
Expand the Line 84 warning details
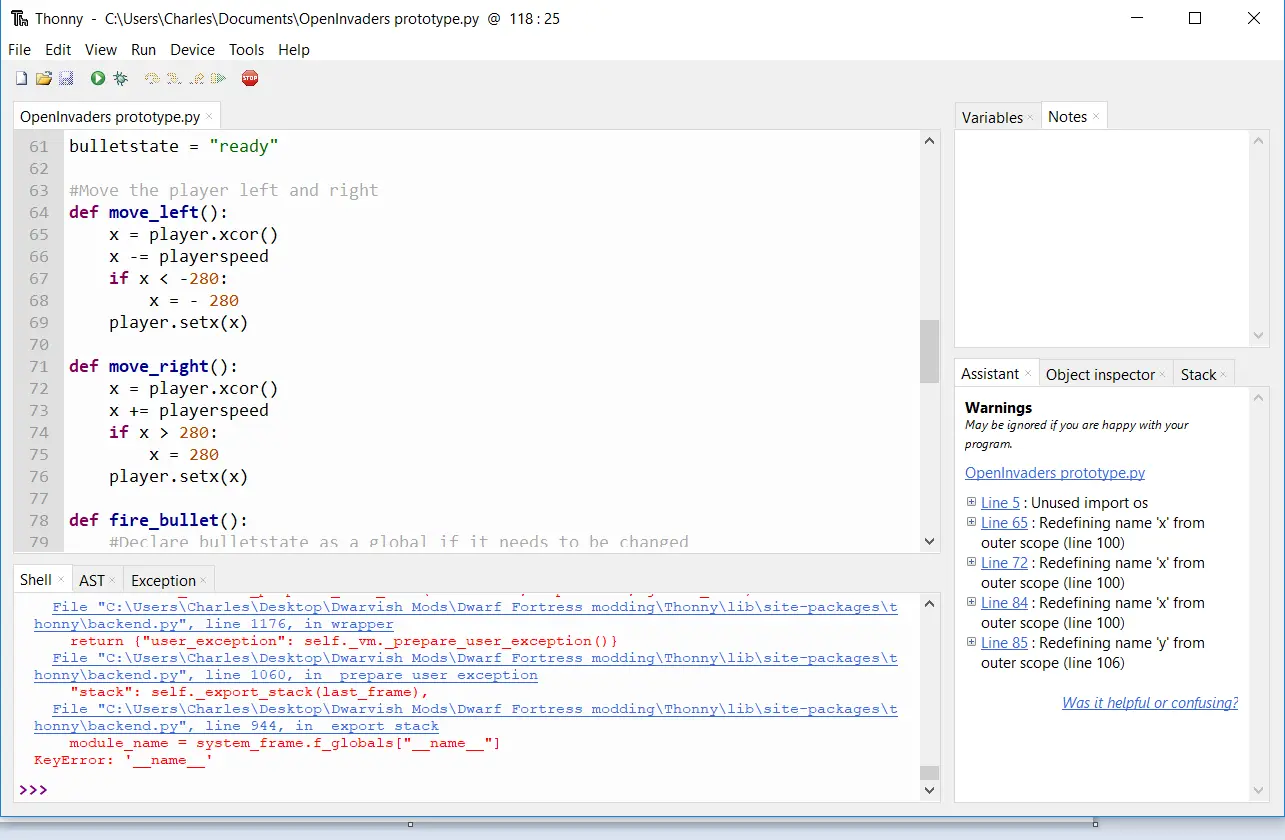[971, 602]
